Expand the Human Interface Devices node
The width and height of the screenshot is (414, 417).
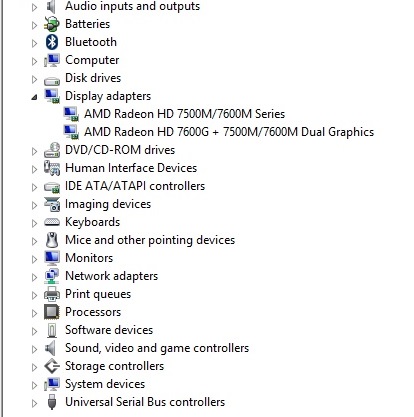pyautogui.click(x=34, y=169)
